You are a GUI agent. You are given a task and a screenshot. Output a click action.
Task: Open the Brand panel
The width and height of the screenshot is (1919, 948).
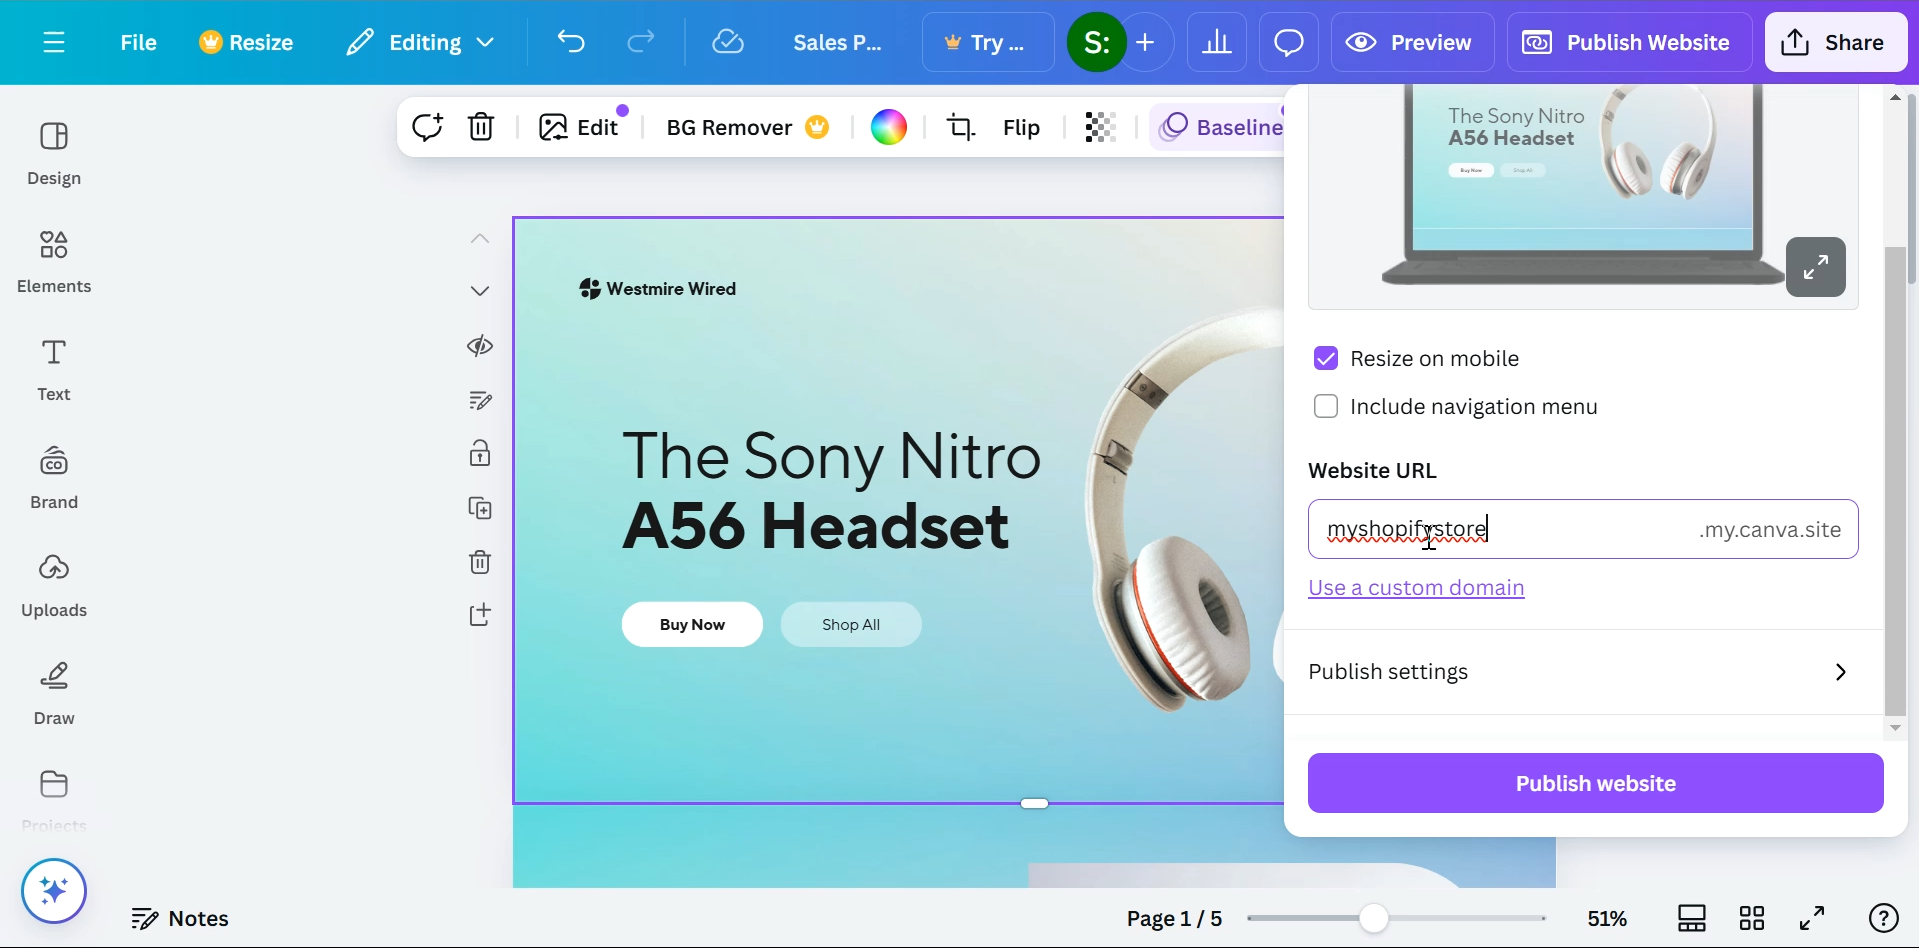click(54, 478)
